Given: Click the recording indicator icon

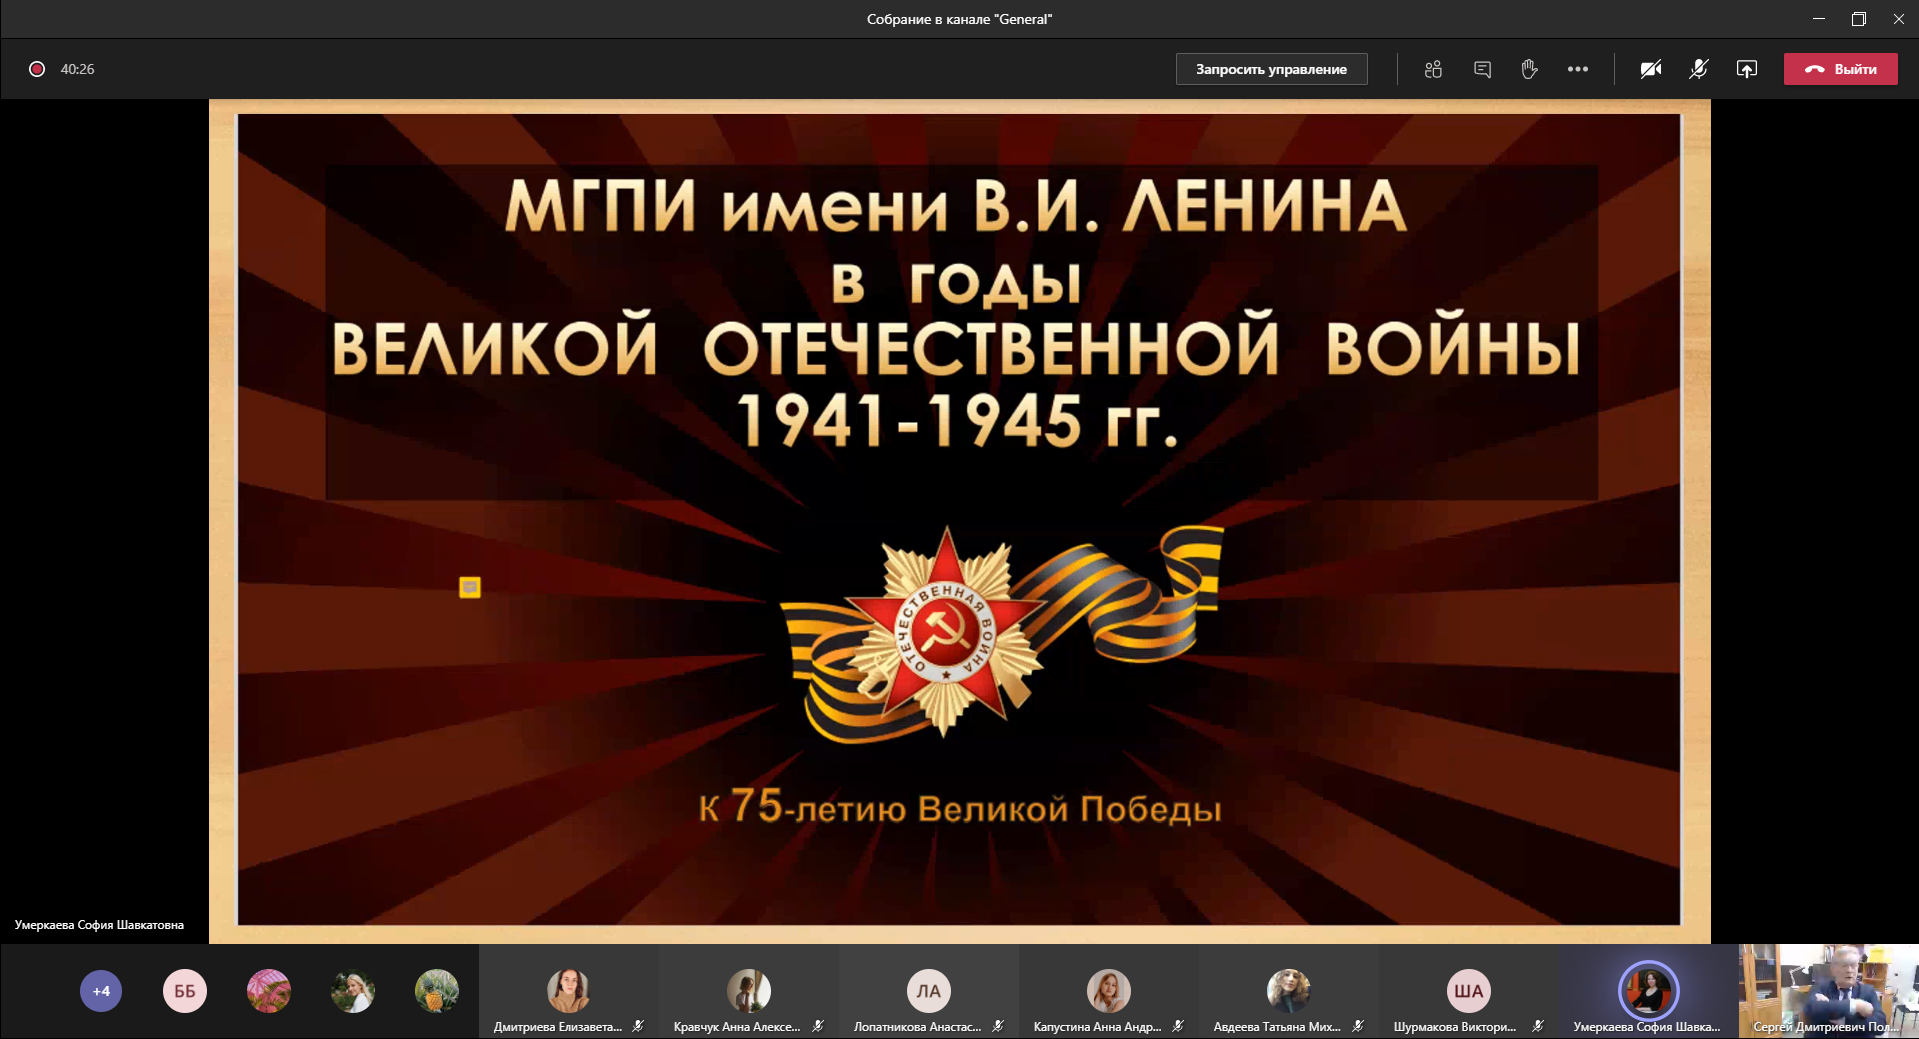Looking at the screenshot, I should coord(37,69).
